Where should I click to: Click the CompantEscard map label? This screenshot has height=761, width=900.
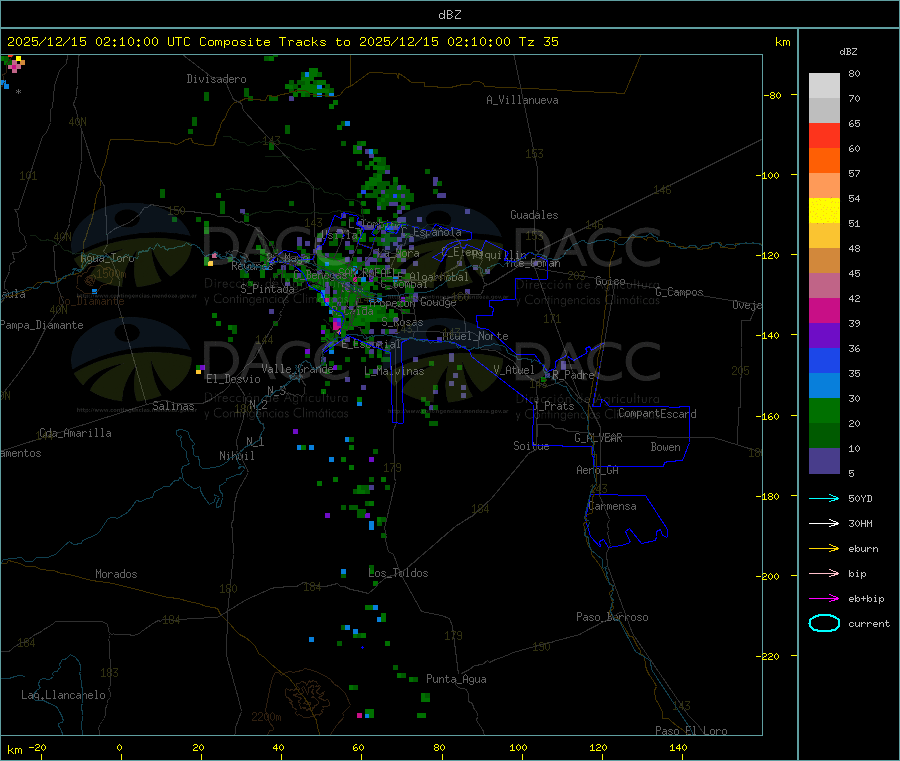pos(657,413)
